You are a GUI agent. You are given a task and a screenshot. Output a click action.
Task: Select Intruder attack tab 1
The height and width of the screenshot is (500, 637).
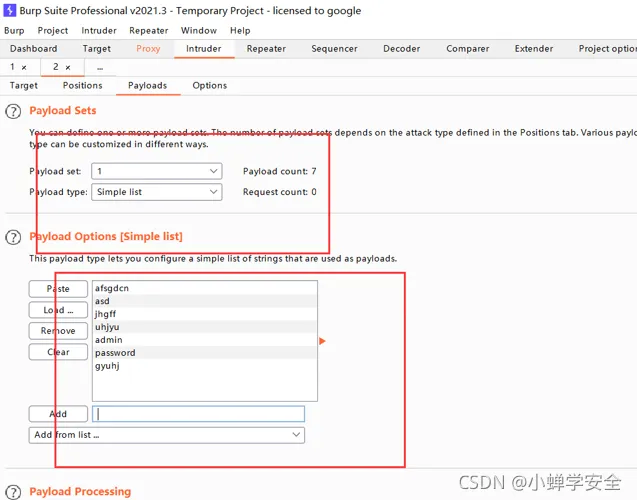coord(13,67)
